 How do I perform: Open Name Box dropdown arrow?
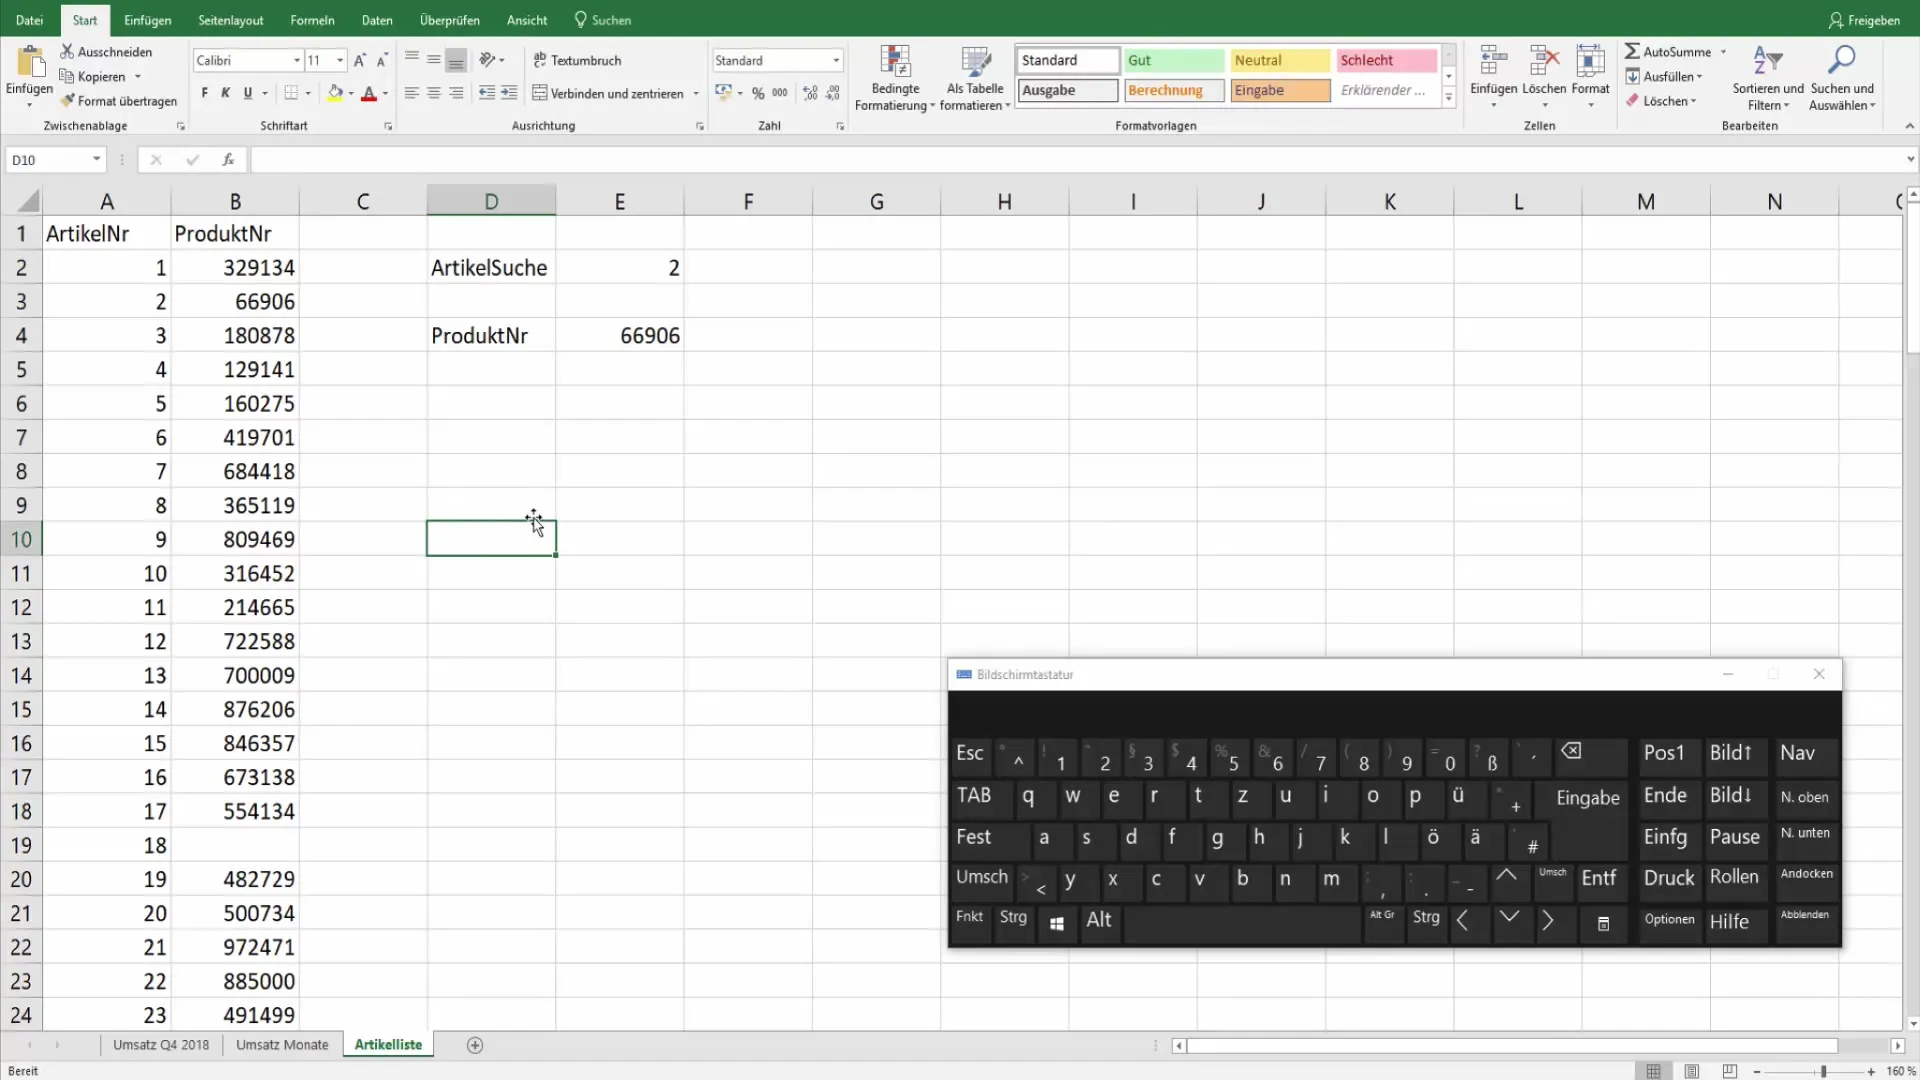[96, 159]
